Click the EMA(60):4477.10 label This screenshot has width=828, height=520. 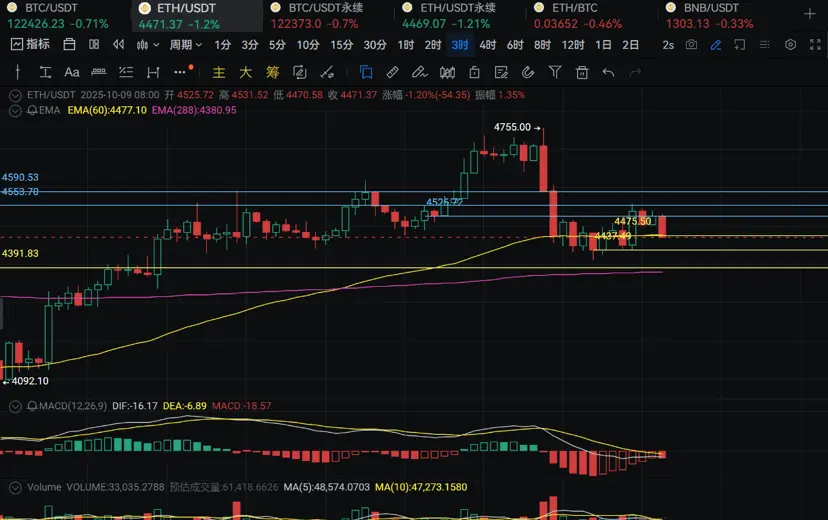point(107,110)
